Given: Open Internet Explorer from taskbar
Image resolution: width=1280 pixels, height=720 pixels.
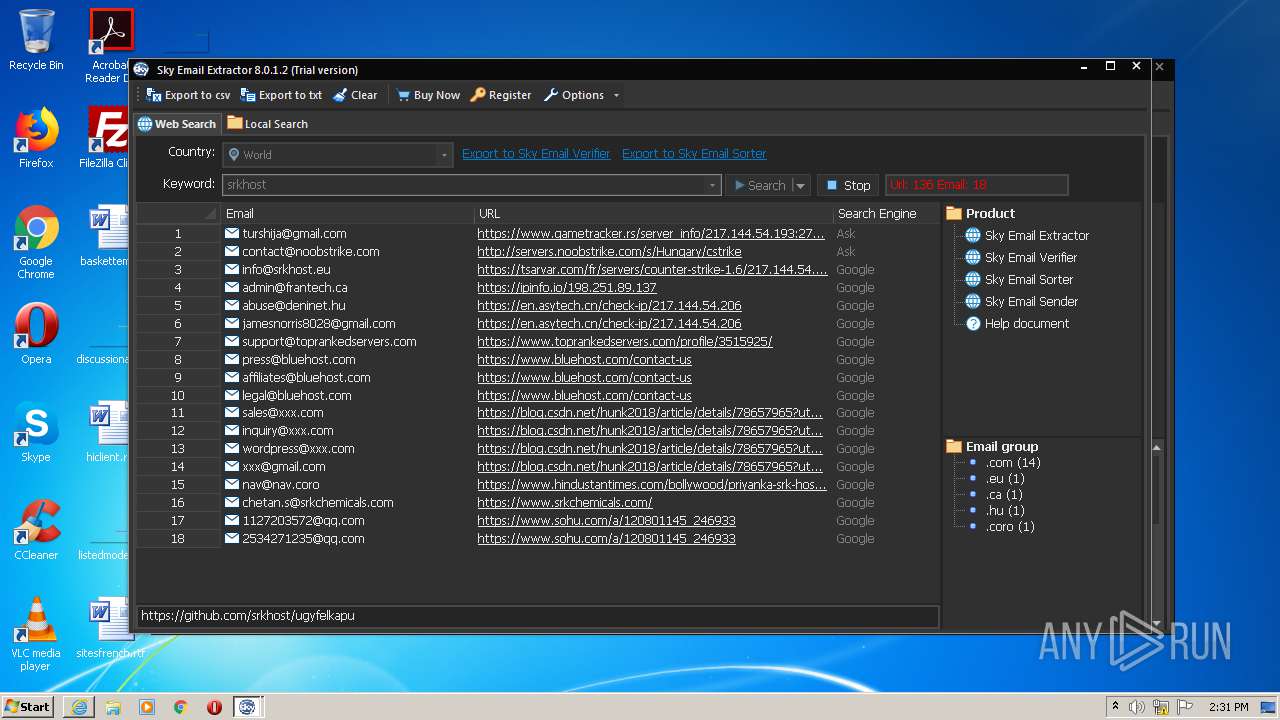Looking at the screenshot, I should pyautogui.click(x=79, y=707).
